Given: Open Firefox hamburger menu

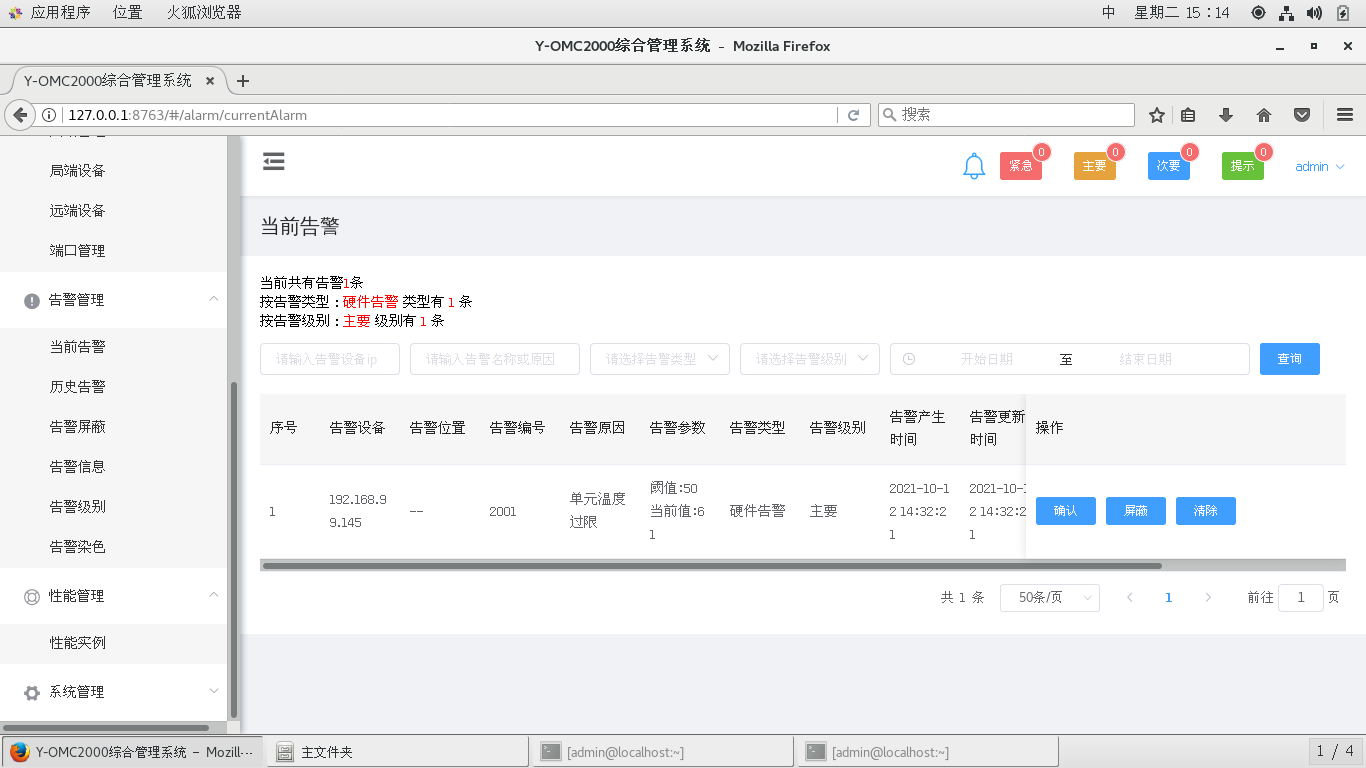Looking at the screenshot, I should click(x=1344, y=115).
